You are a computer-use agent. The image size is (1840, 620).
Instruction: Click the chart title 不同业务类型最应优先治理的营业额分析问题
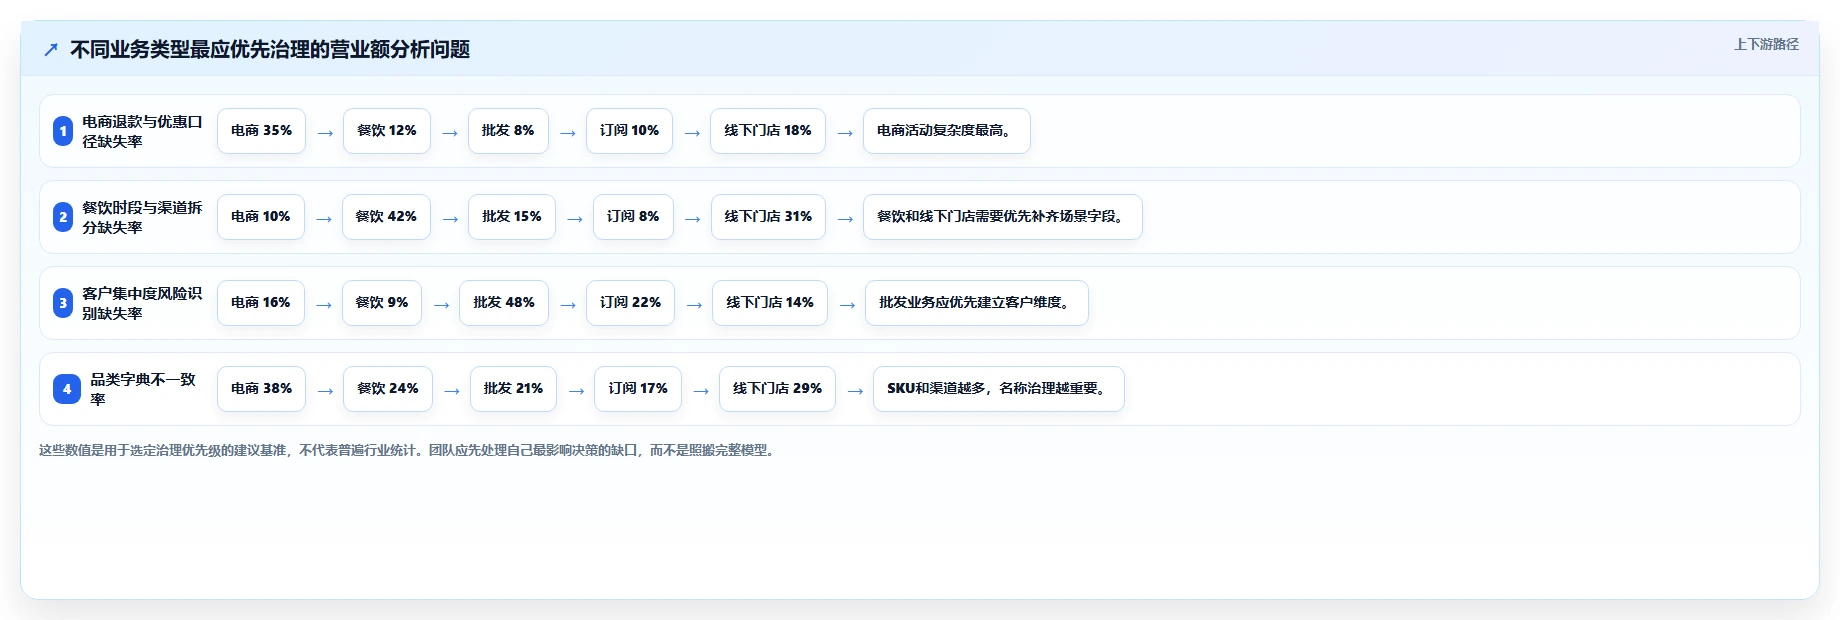coord(270,50)
